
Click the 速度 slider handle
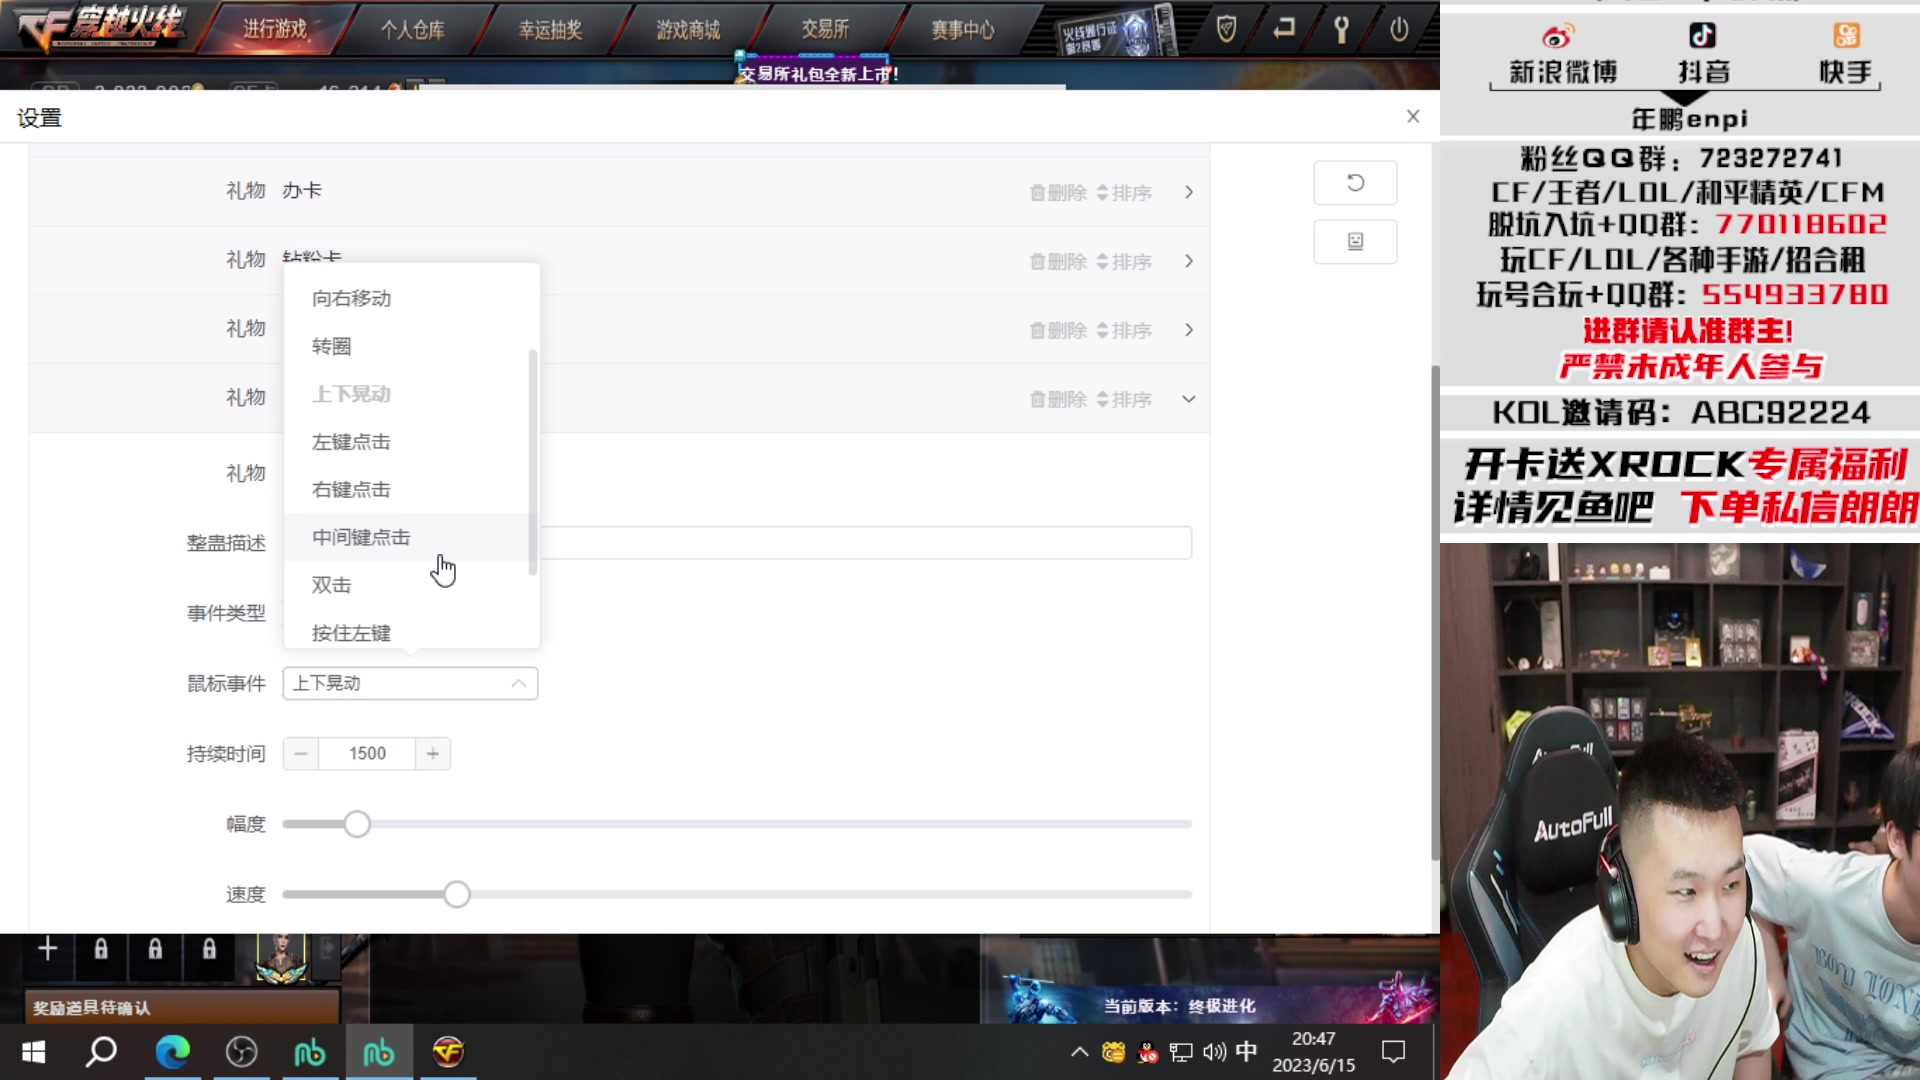point(457,894)
